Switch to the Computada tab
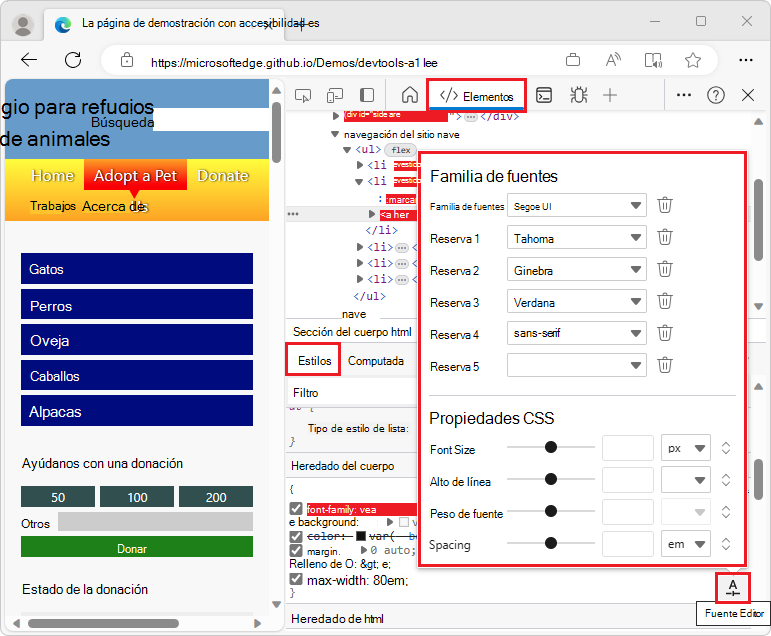 click(x=376, y=361)
